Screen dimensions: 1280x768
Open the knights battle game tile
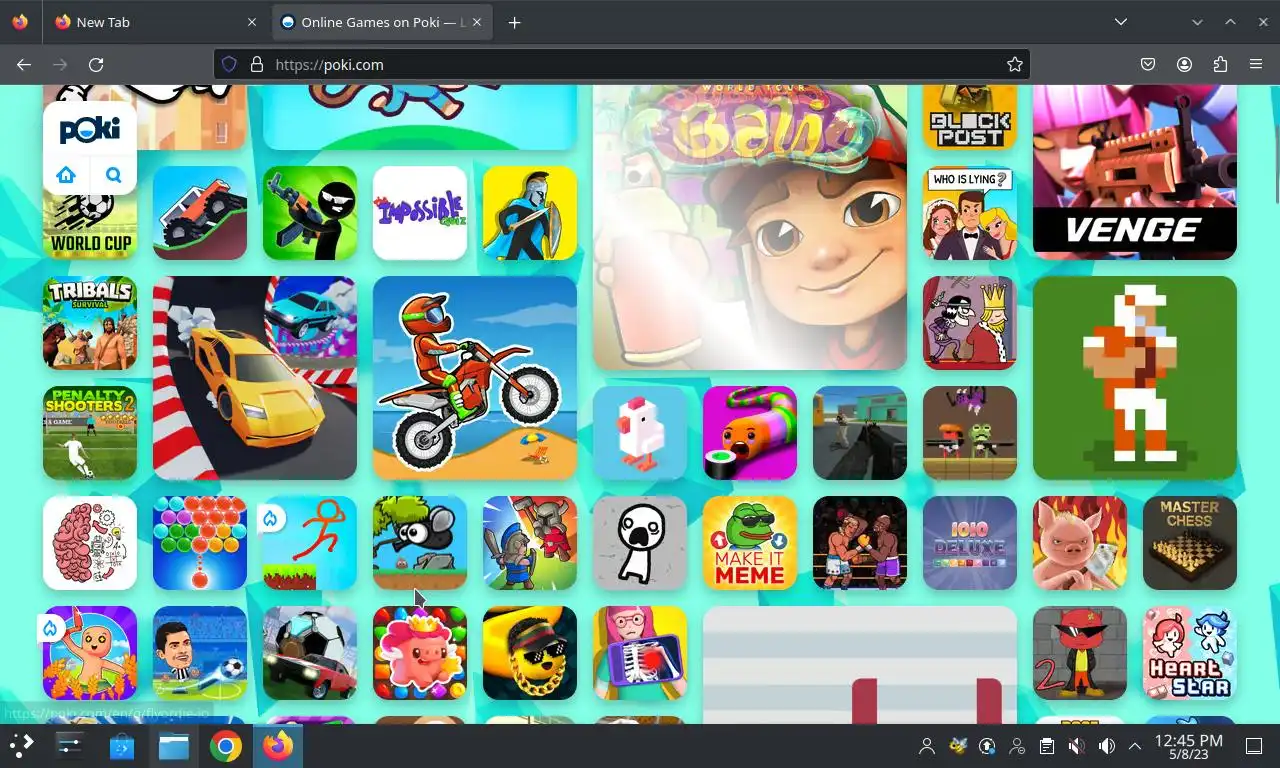[x=530, y=543]
